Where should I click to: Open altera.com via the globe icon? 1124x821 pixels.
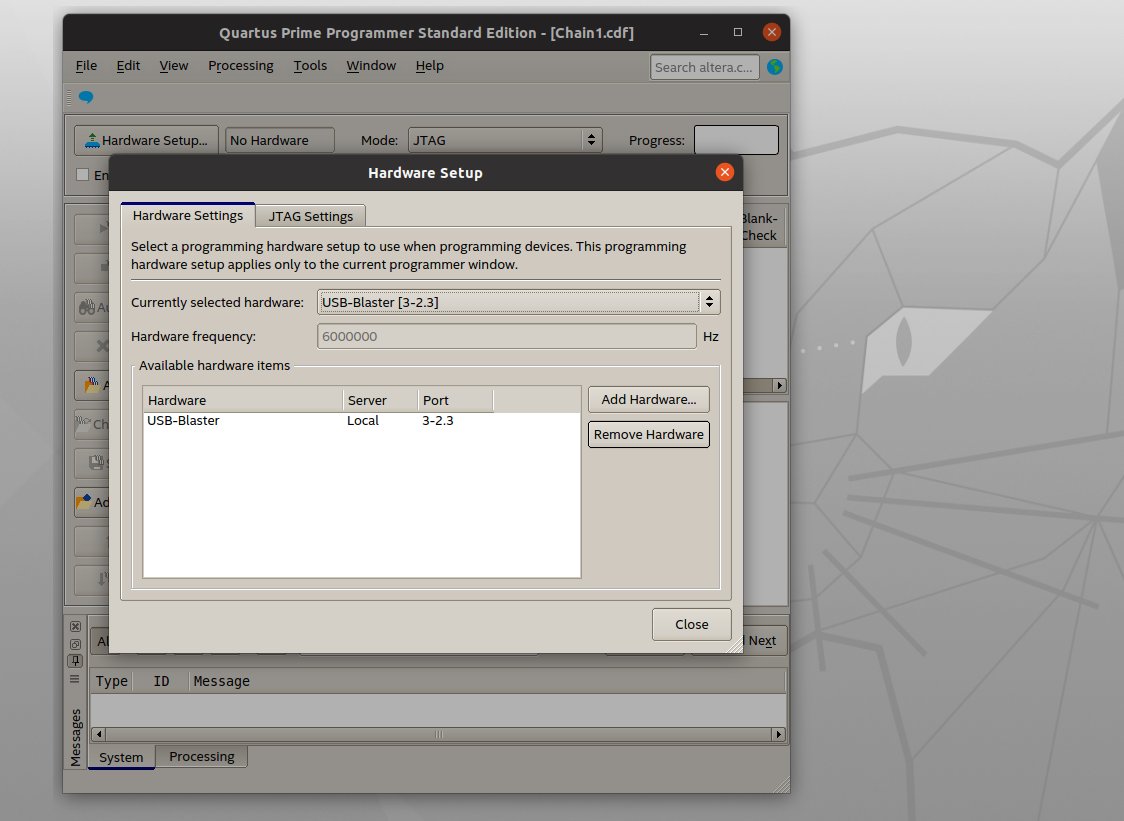[774, 67]
